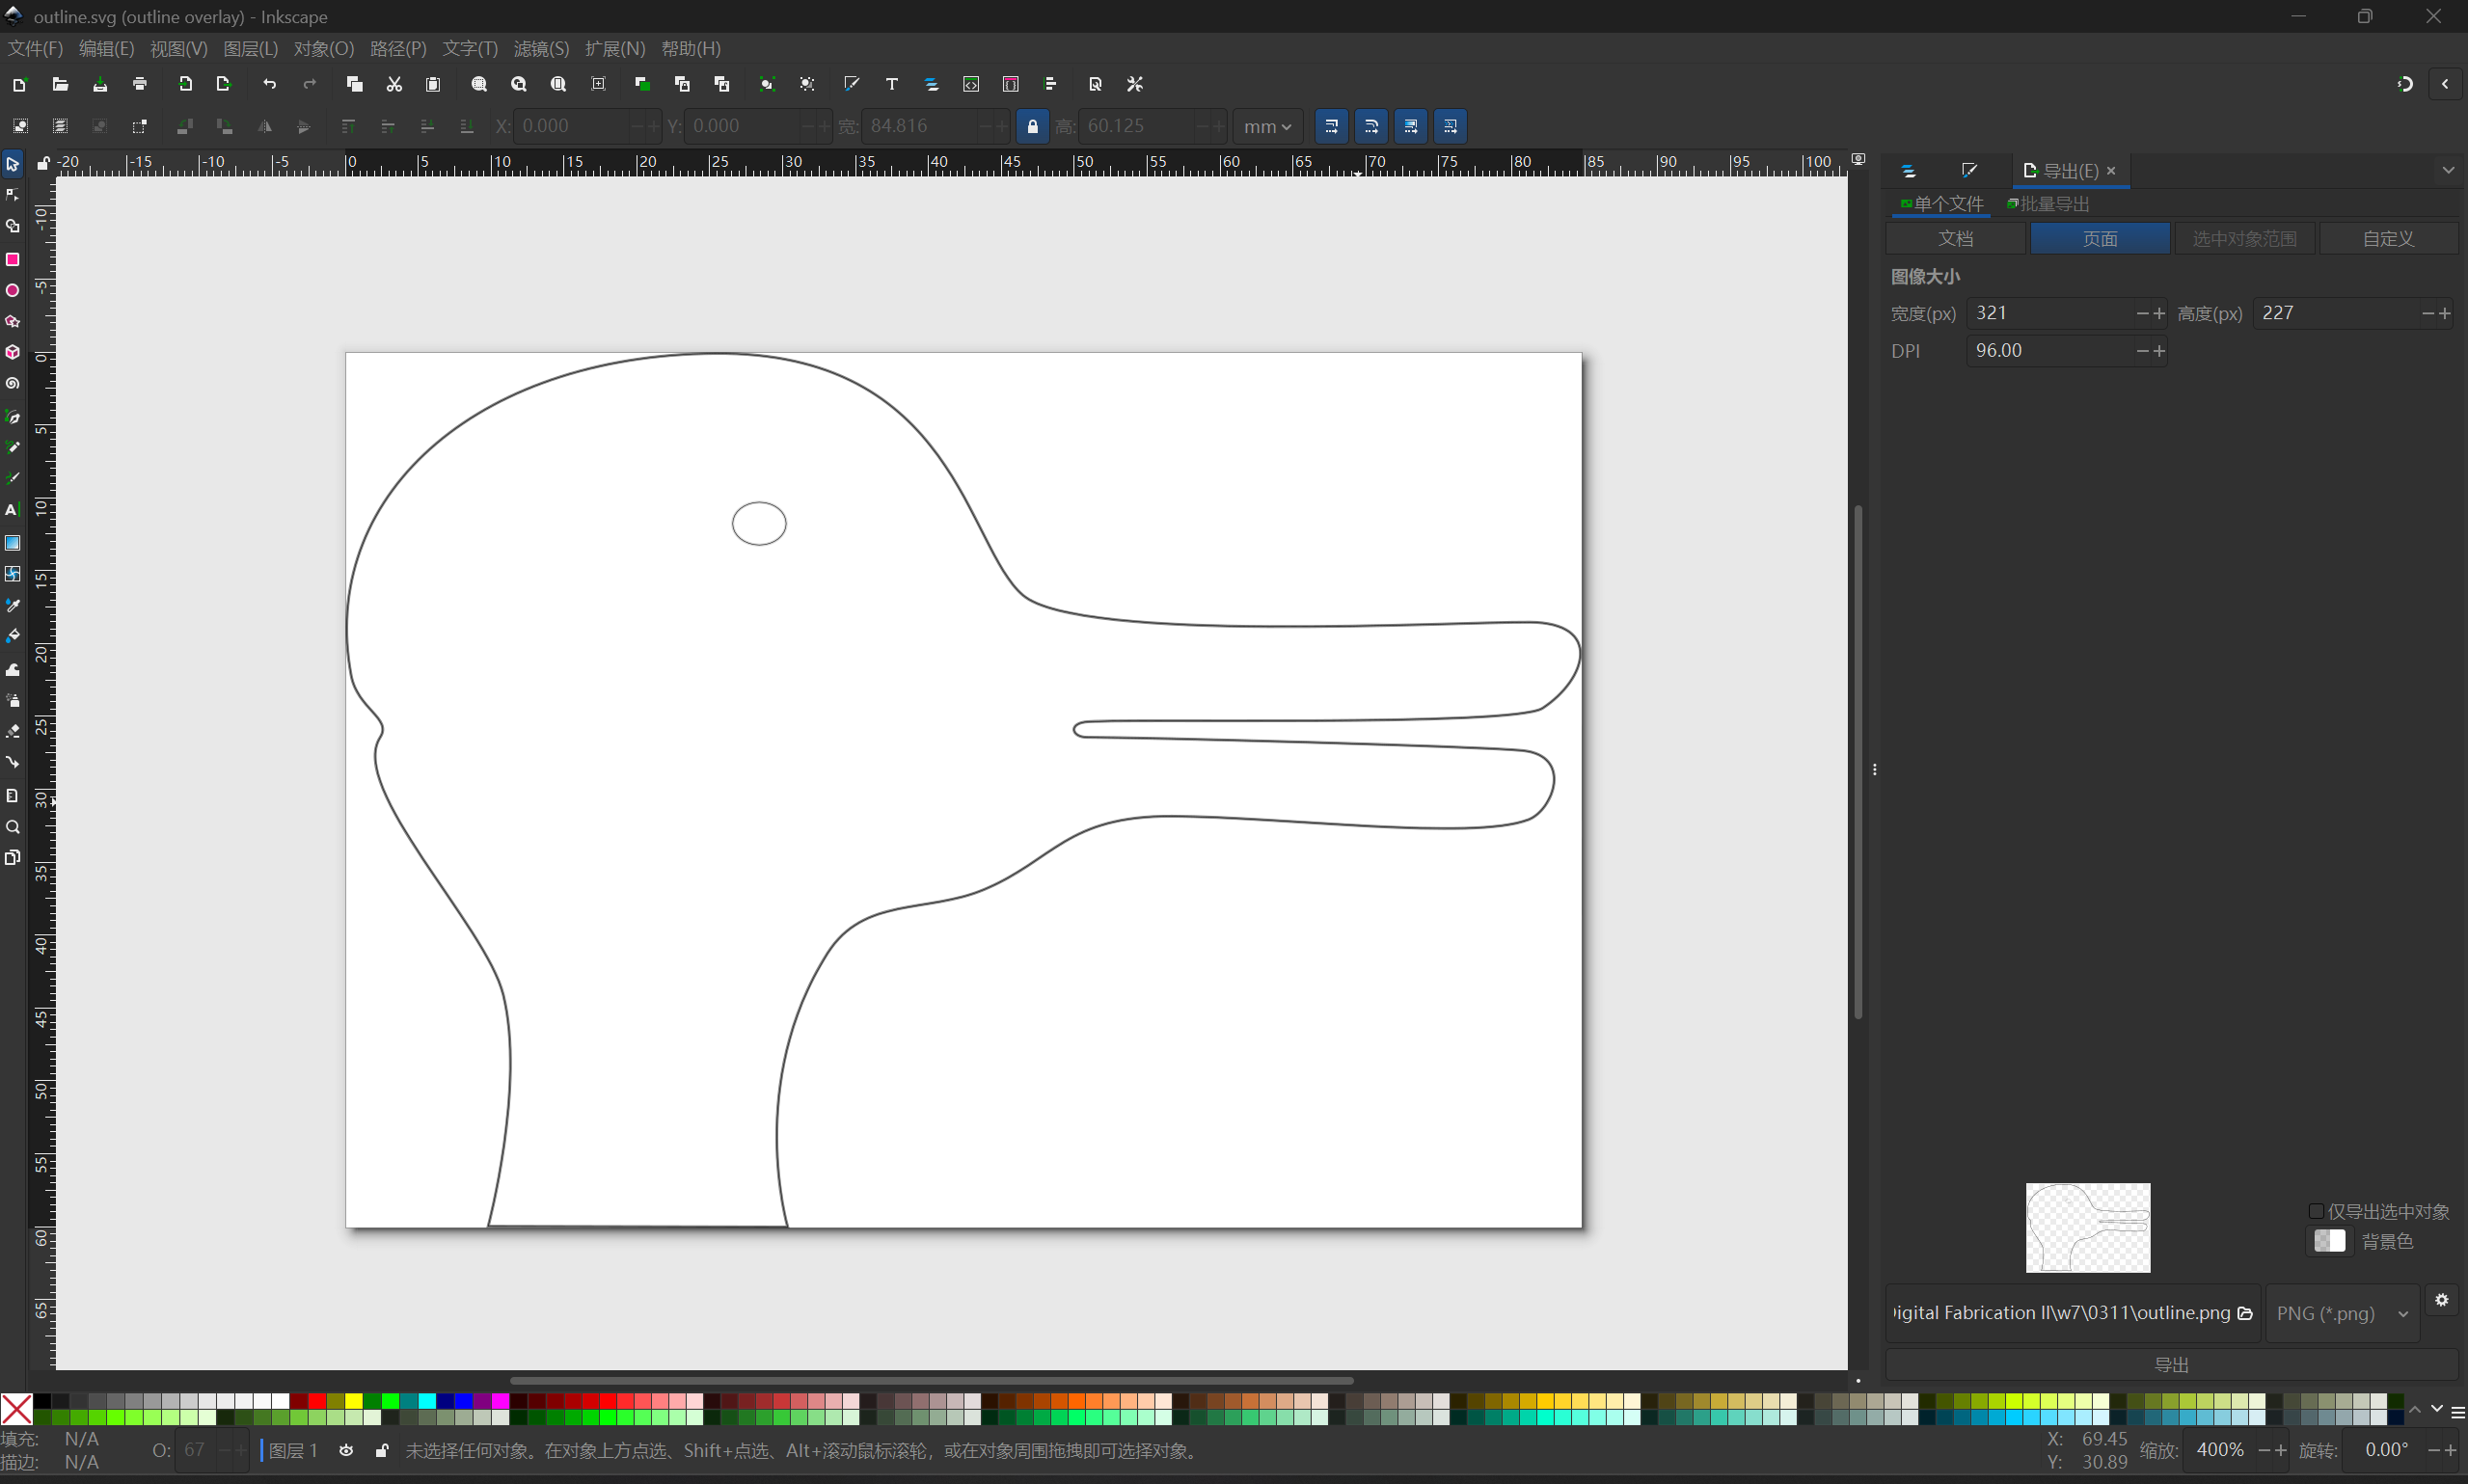Increase DPI with plus button
The image size is (2468, 1484).
[2159, 351]
